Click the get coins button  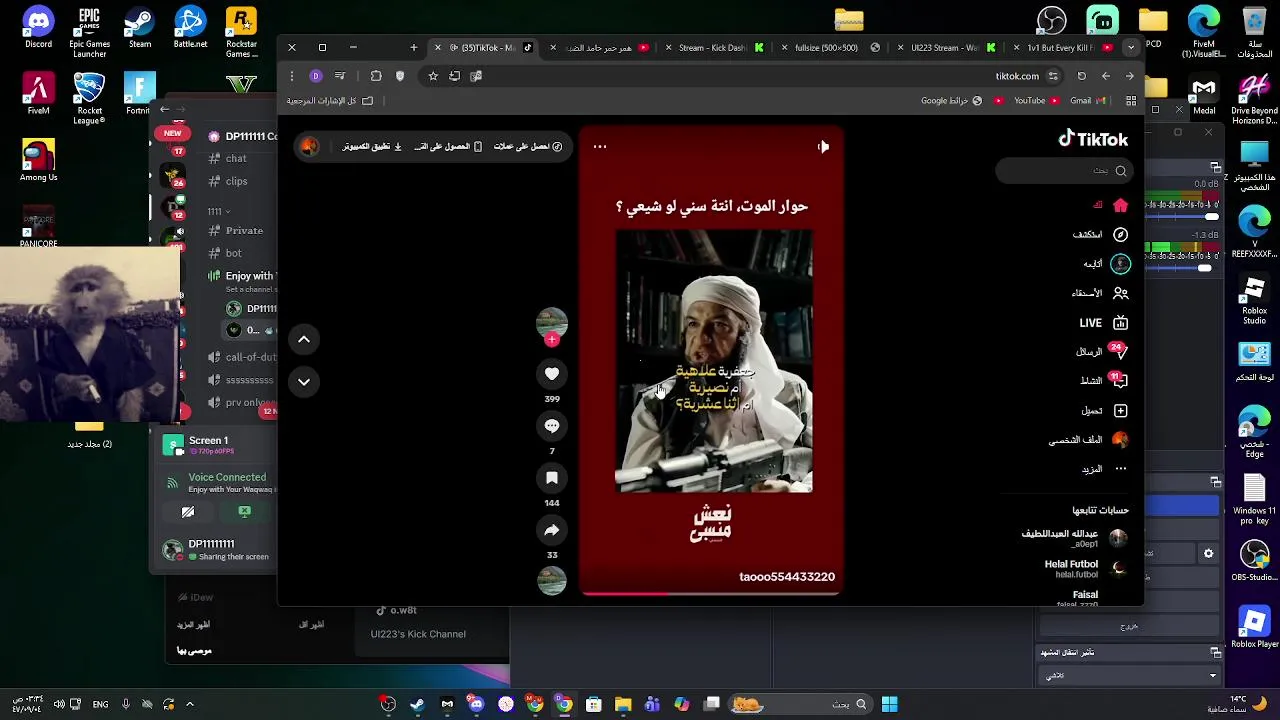point(527,146)
